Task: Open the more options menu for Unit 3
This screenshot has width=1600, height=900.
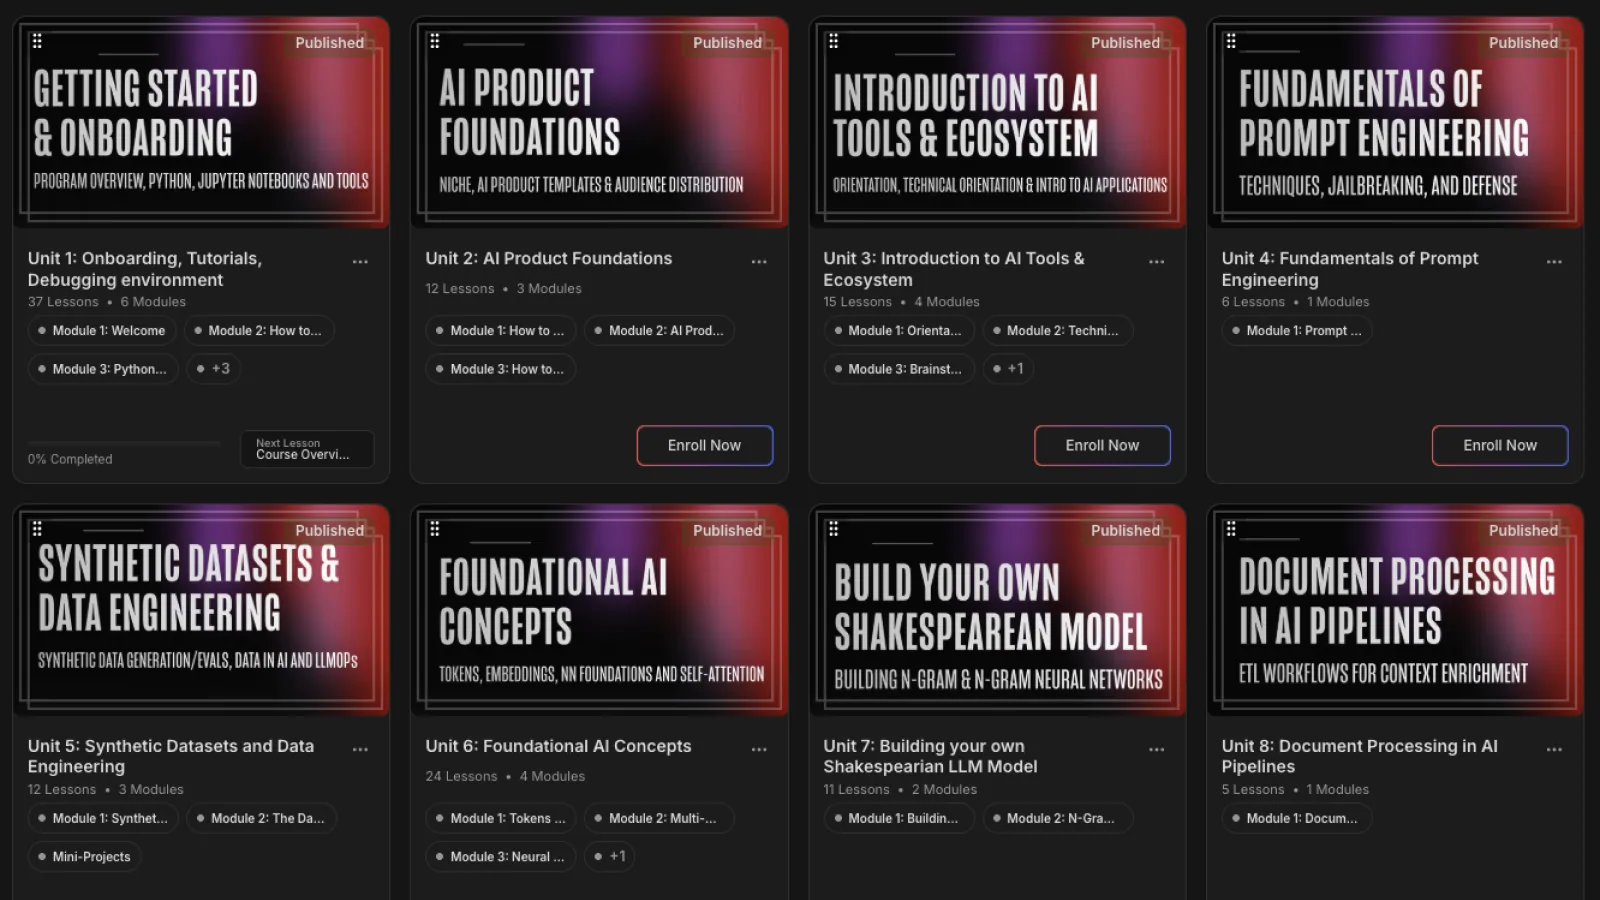Action: coord(1157,262)
